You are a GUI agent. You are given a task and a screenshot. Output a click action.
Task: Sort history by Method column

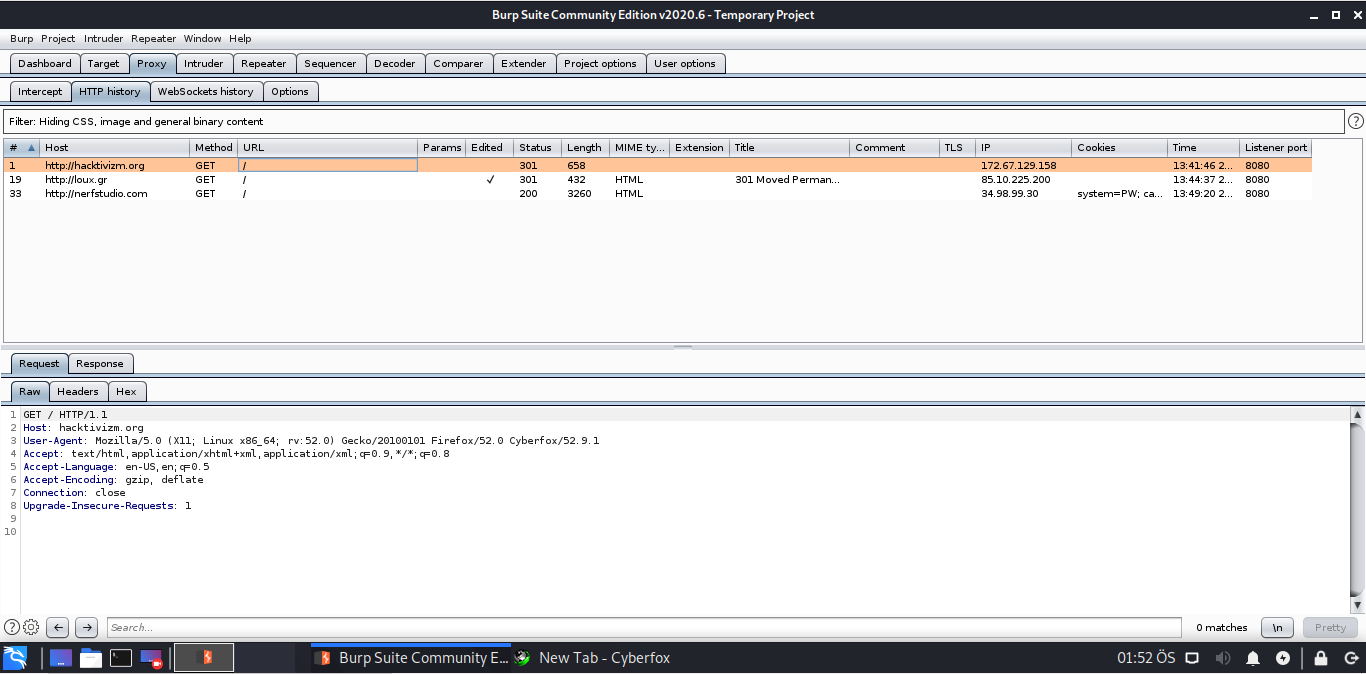tap(213, 147)
